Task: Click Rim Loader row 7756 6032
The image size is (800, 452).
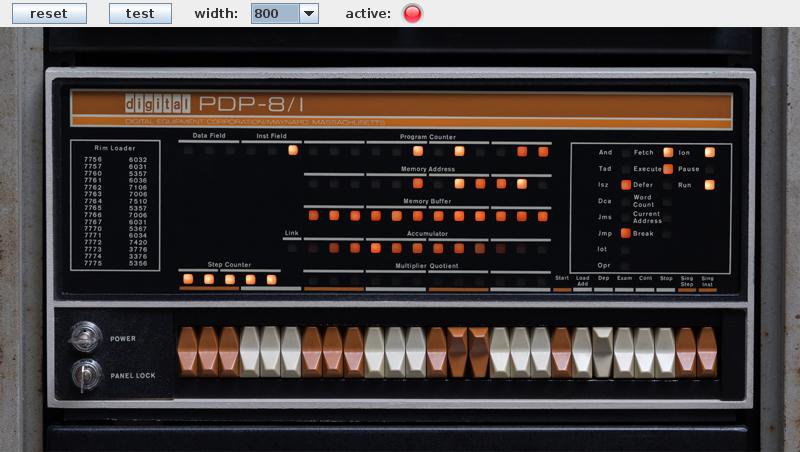Action: point(115,159)
